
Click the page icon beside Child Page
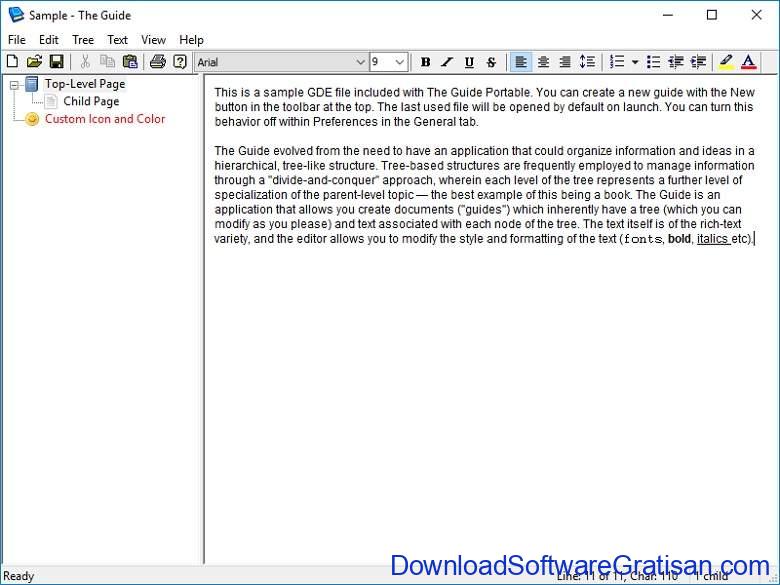click(x=51, y=101)
